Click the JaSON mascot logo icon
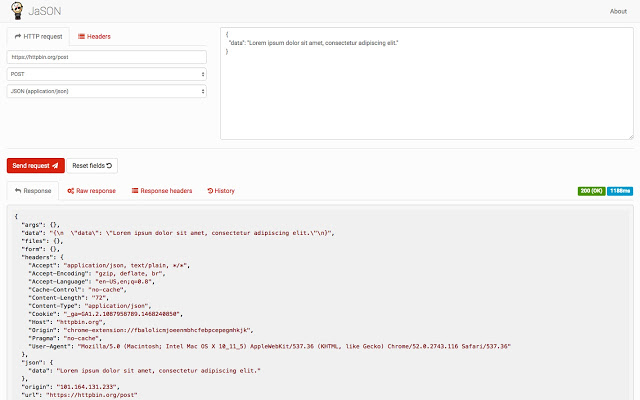Viewport: 640px width, 400px height. coord(17,11)
